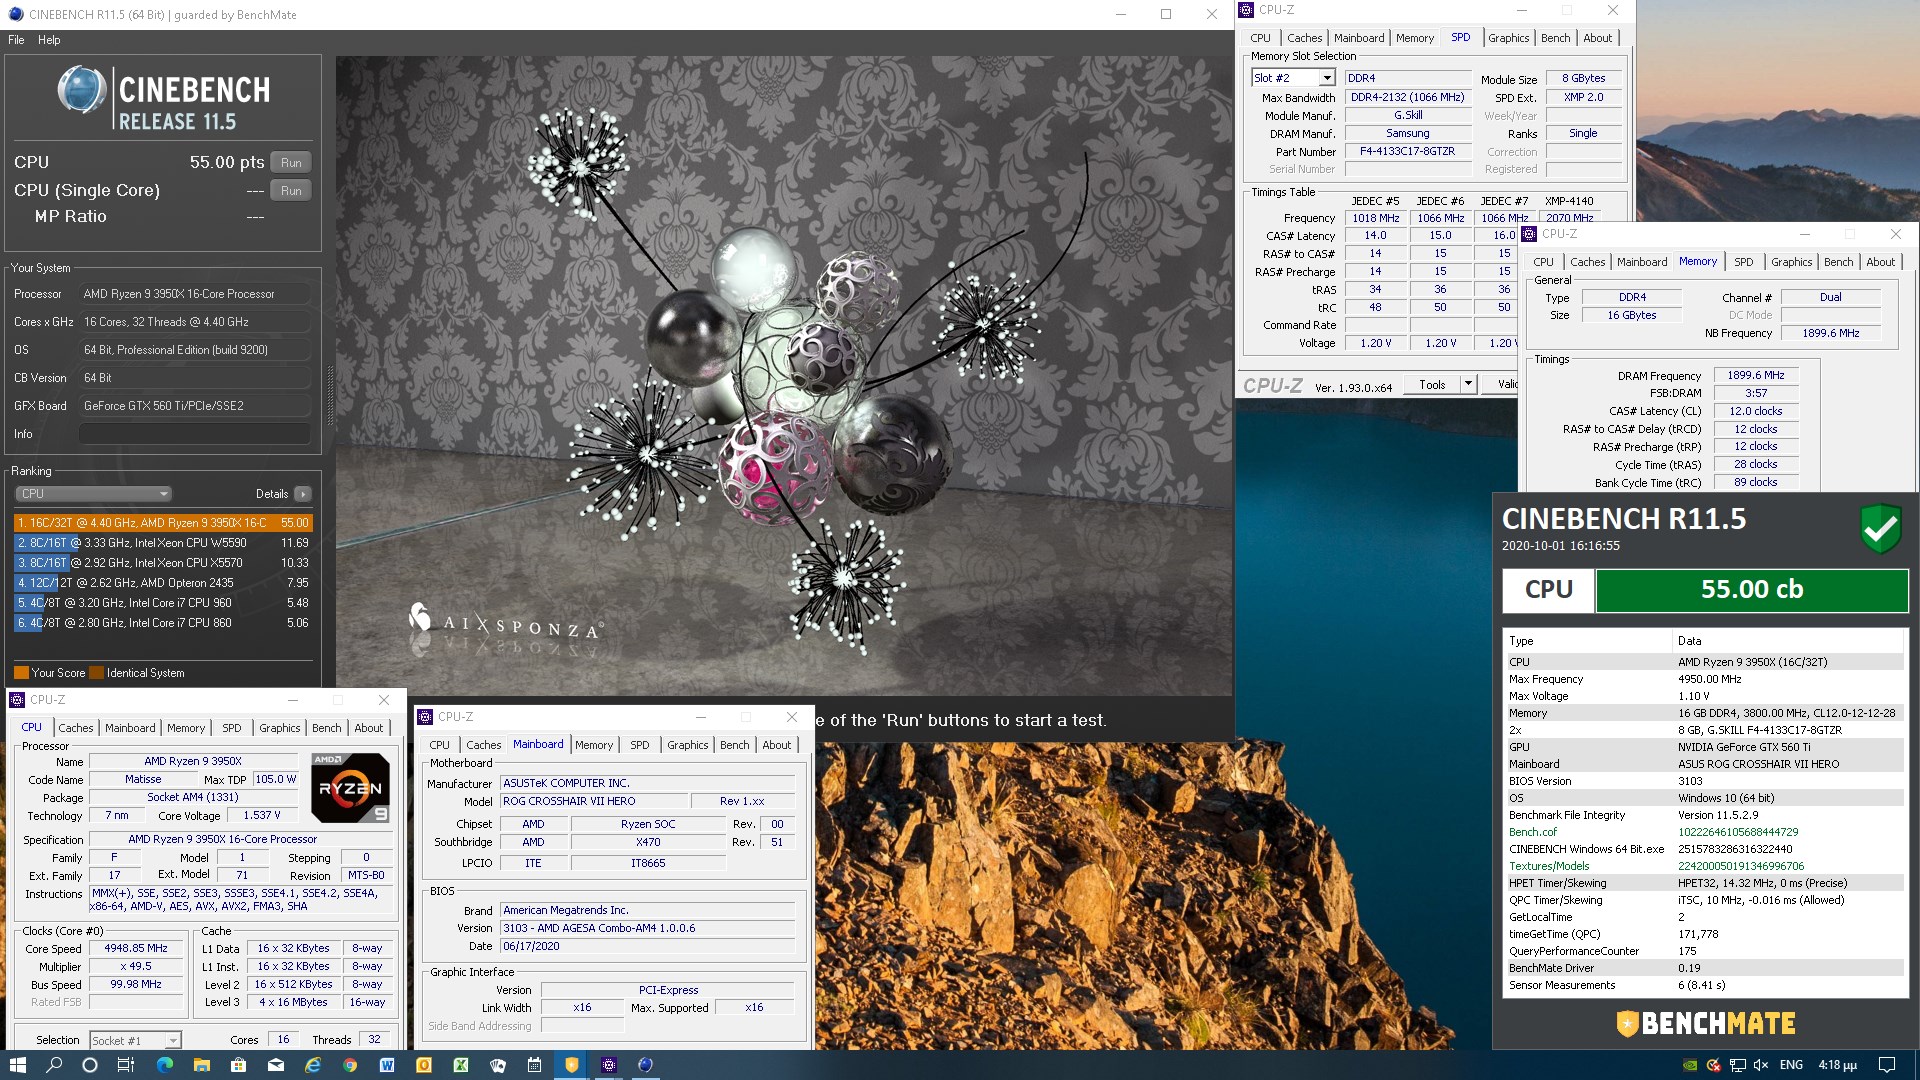
Task: Open the Windows Start menu
Action: pyautogui.click(x=17, y=1065)
